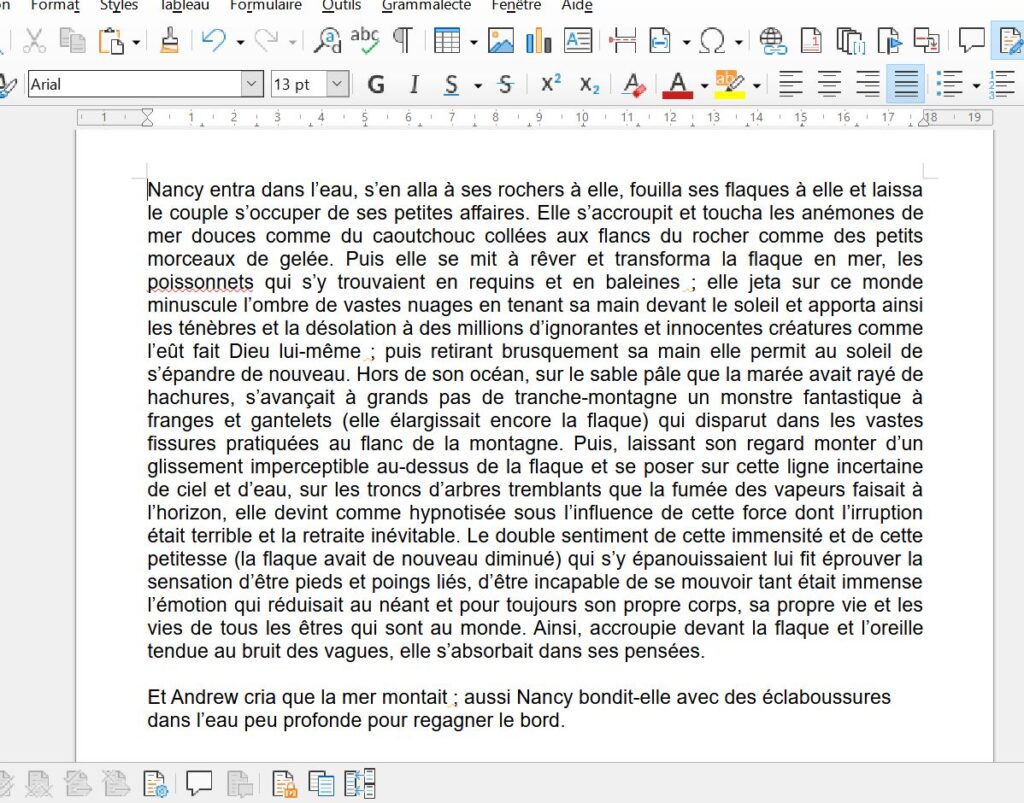Screen dimensions: 1024x803
Task: Align text left
Action: 791,84
